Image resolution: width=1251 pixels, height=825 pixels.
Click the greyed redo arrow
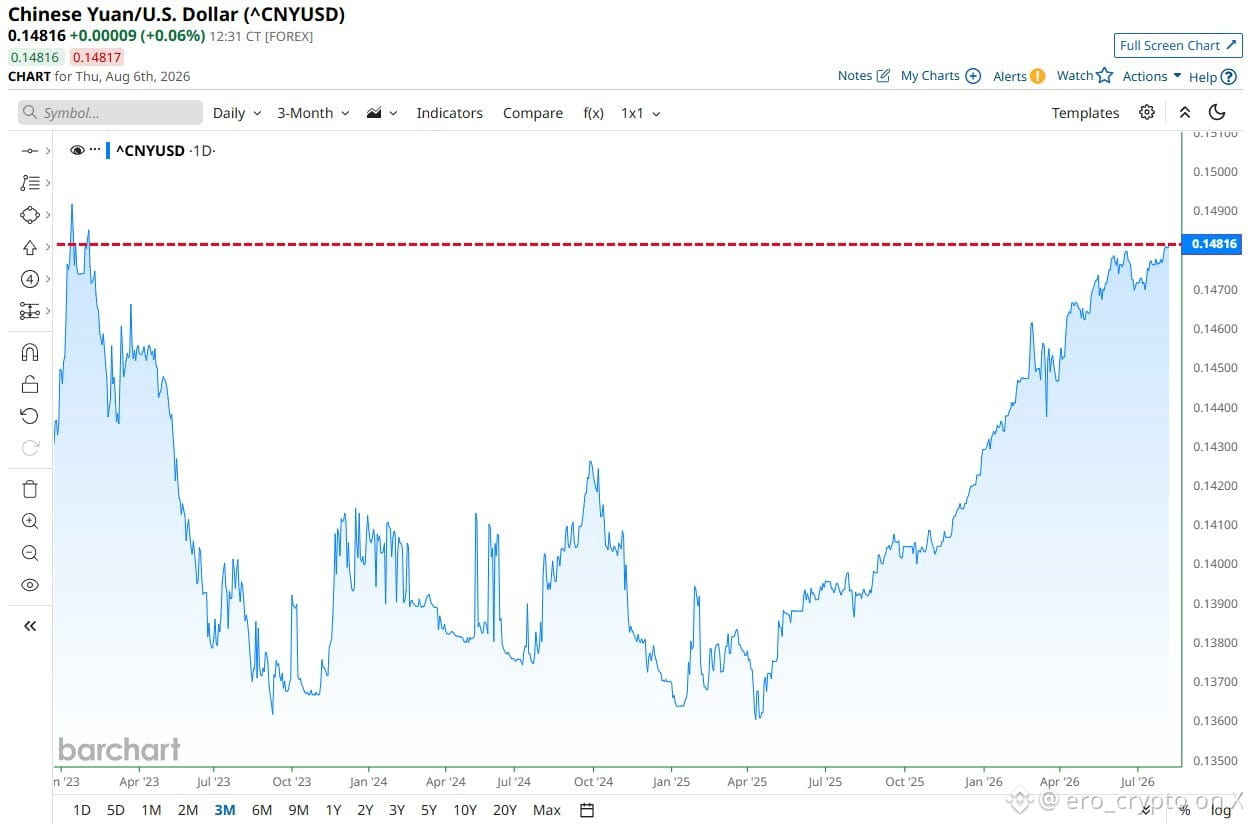point(30,448)
